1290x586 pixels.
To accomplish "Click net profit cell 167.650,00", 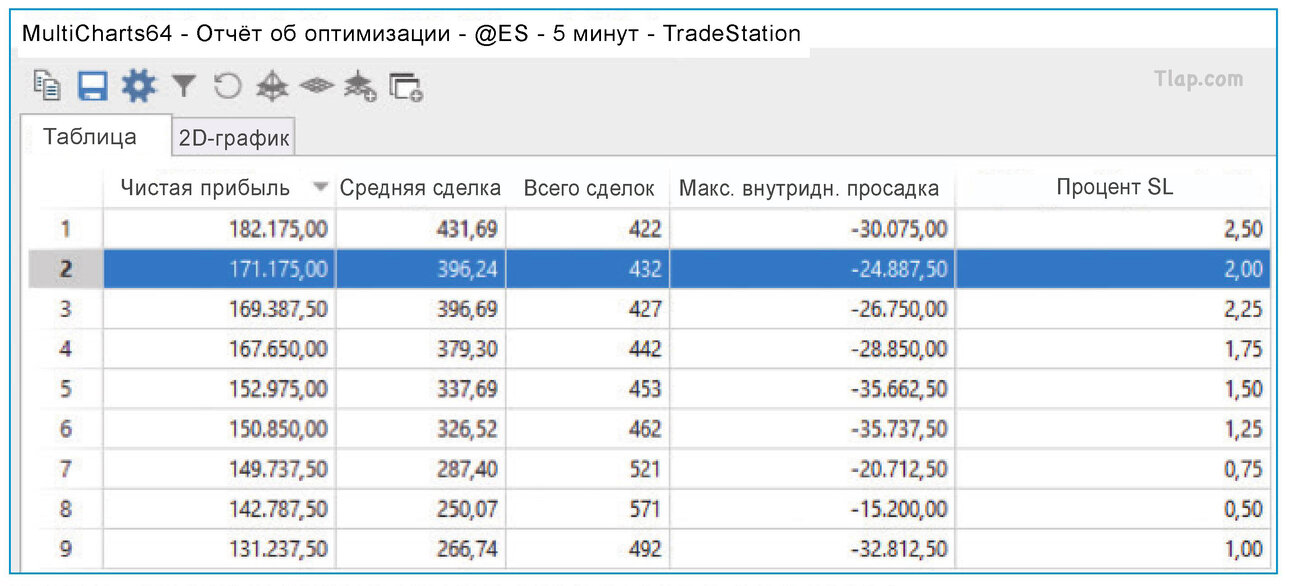I will pos(219,349).
